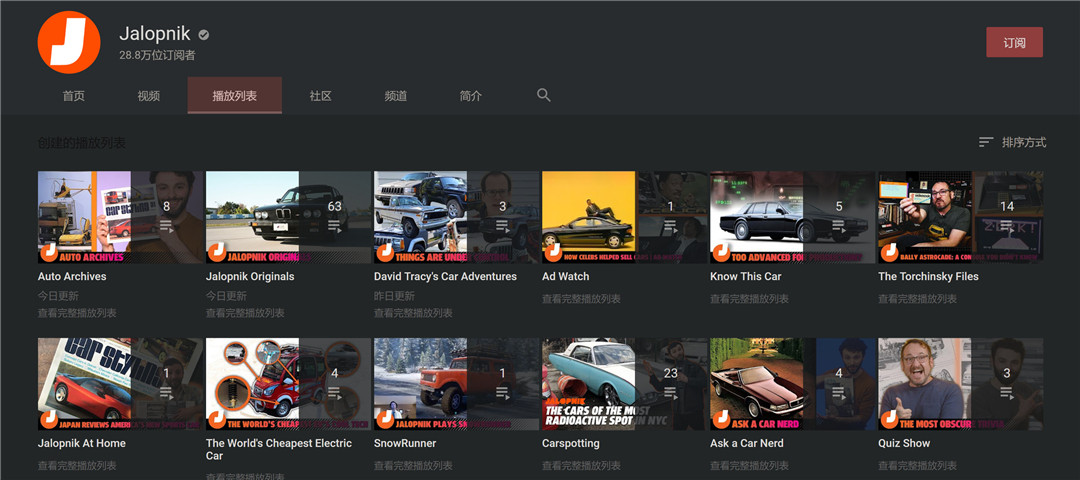Image resolution: width=1080 pixels, height=480 pixels.
Task: Select the 简介 tab
Action: (470, 96)
